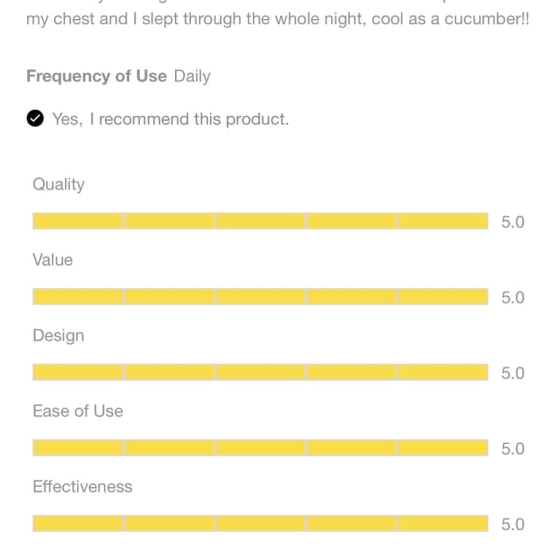Click the Design rating bar
The height and width of the screenshot is (560, 560).
(x=260, y=372)
